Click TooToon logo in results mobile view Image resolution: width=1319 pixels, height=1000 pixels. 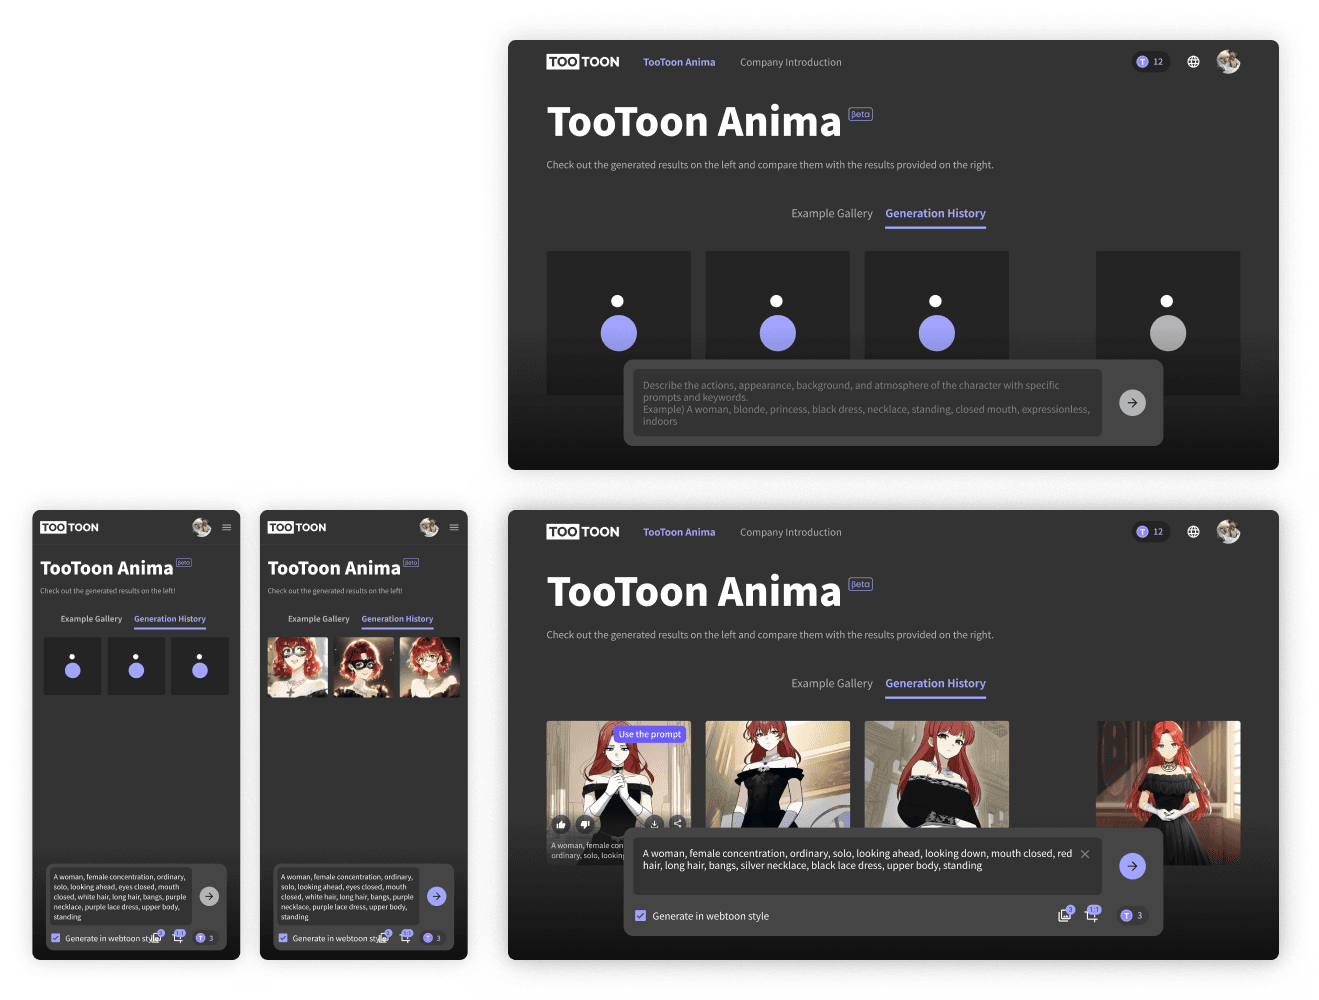[x=297, y=527]
